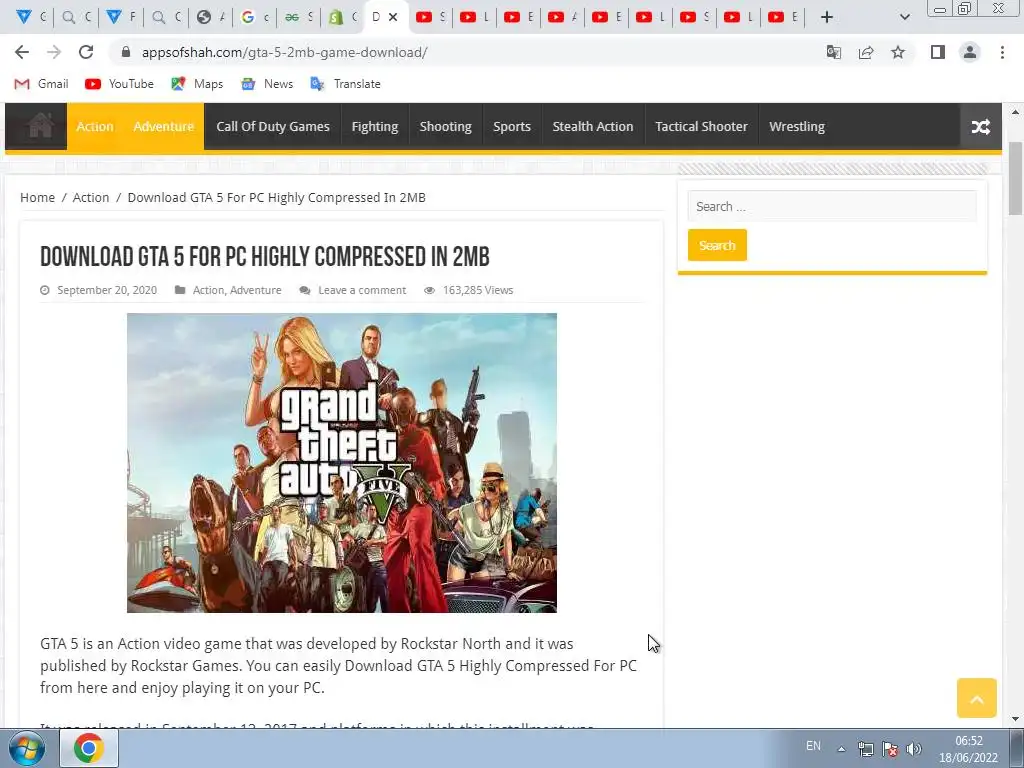1024x768 pixels.
Task: Open the browser side panel
Action: [938, 52]
